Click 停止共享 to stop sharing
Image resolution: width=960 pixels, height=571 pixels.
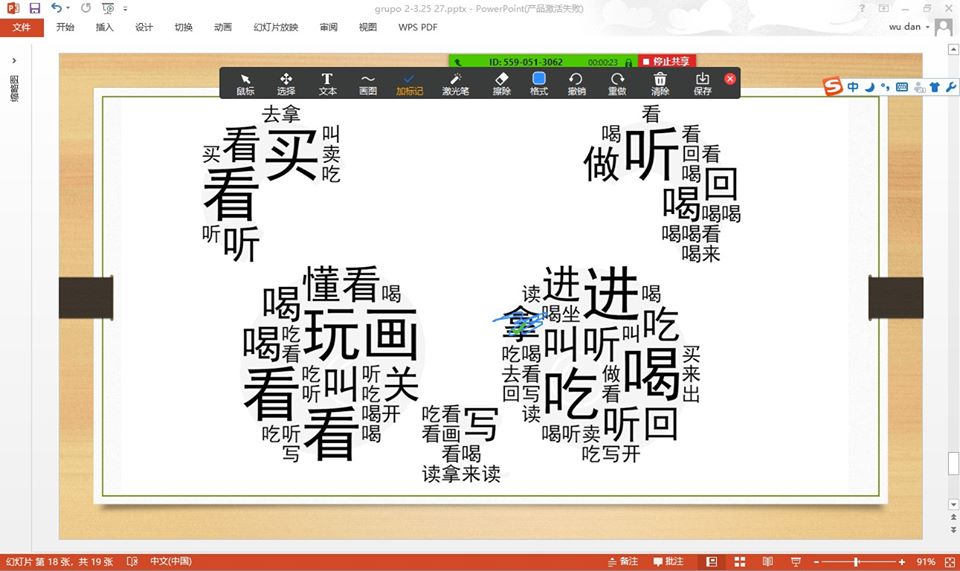[x=666, y=61]
